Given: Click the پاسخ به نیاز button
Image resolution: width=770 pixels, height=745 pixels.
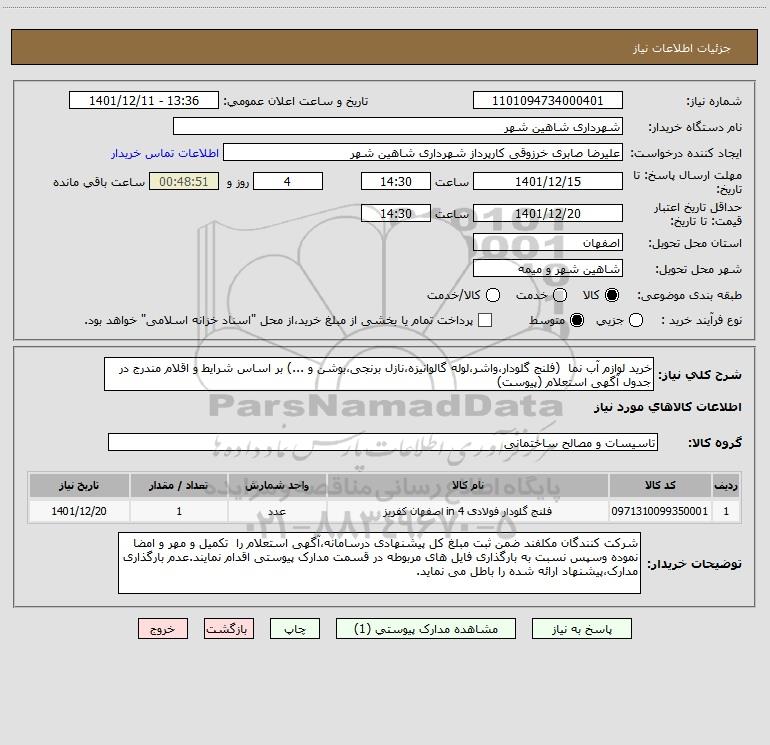Looking at the screenshot, I should point(581,629).
